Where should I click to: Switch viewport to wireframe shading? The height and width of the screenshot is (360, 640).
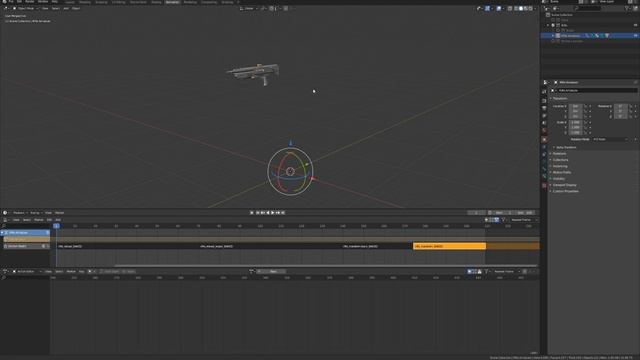(x=516, y=8)
